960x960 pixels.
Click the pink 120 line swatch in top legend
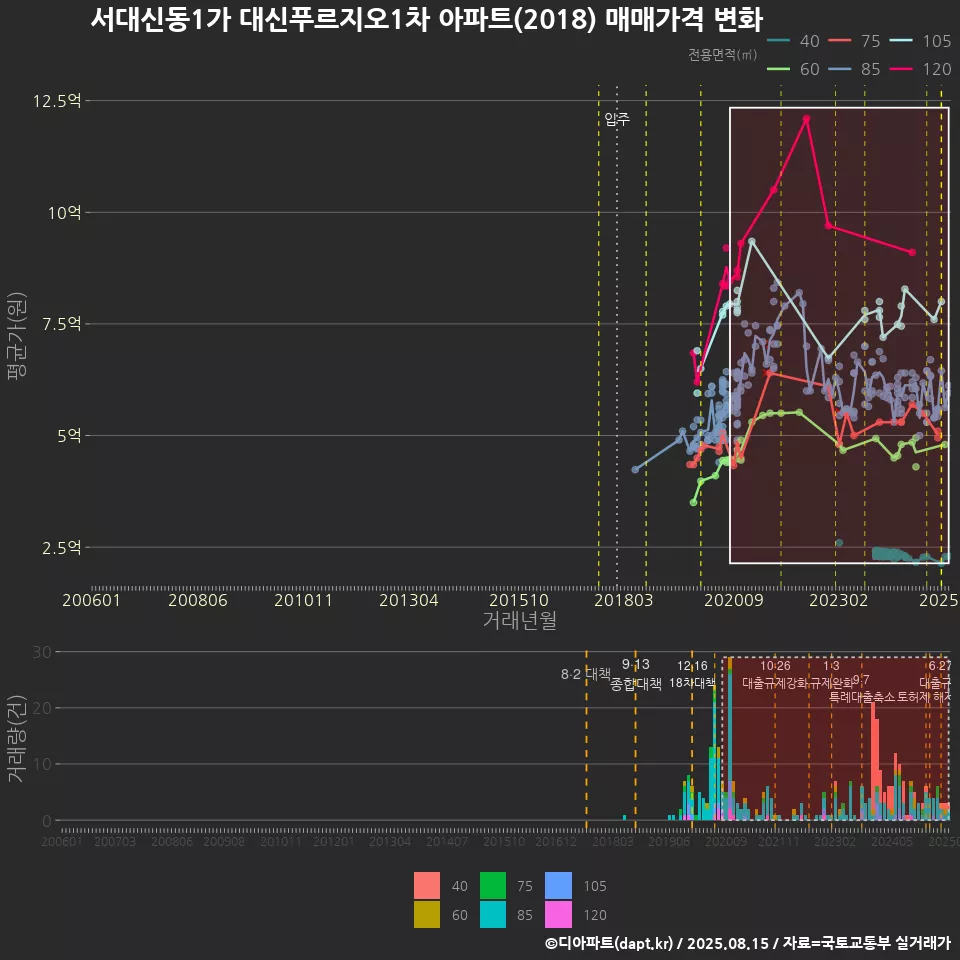[901, 69]
